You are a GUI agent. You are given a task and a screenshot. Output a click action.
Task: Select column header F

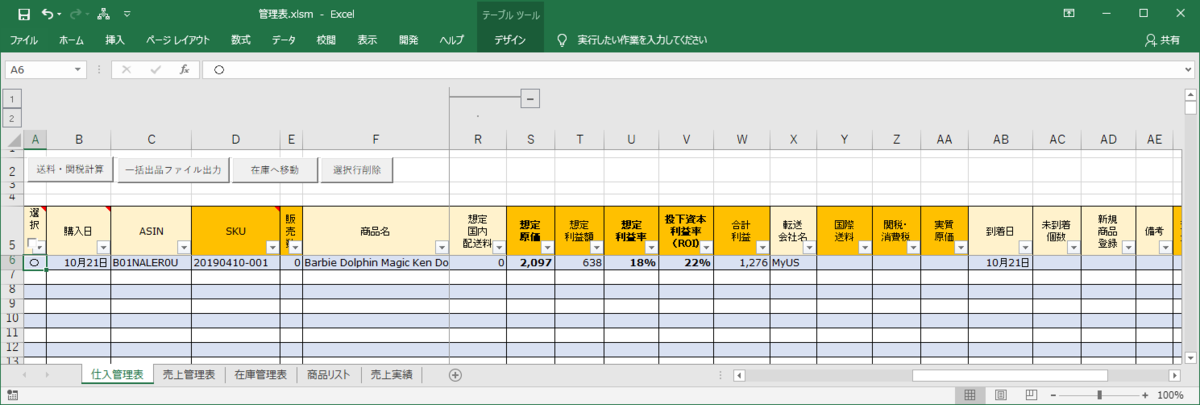coord(376,139)
